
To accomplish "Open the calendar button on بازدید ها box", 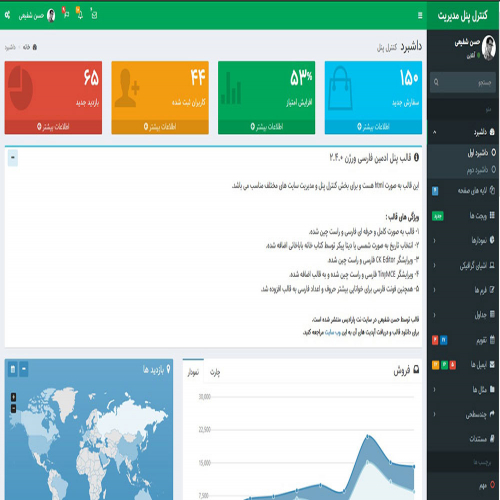I will pos(13,369).
